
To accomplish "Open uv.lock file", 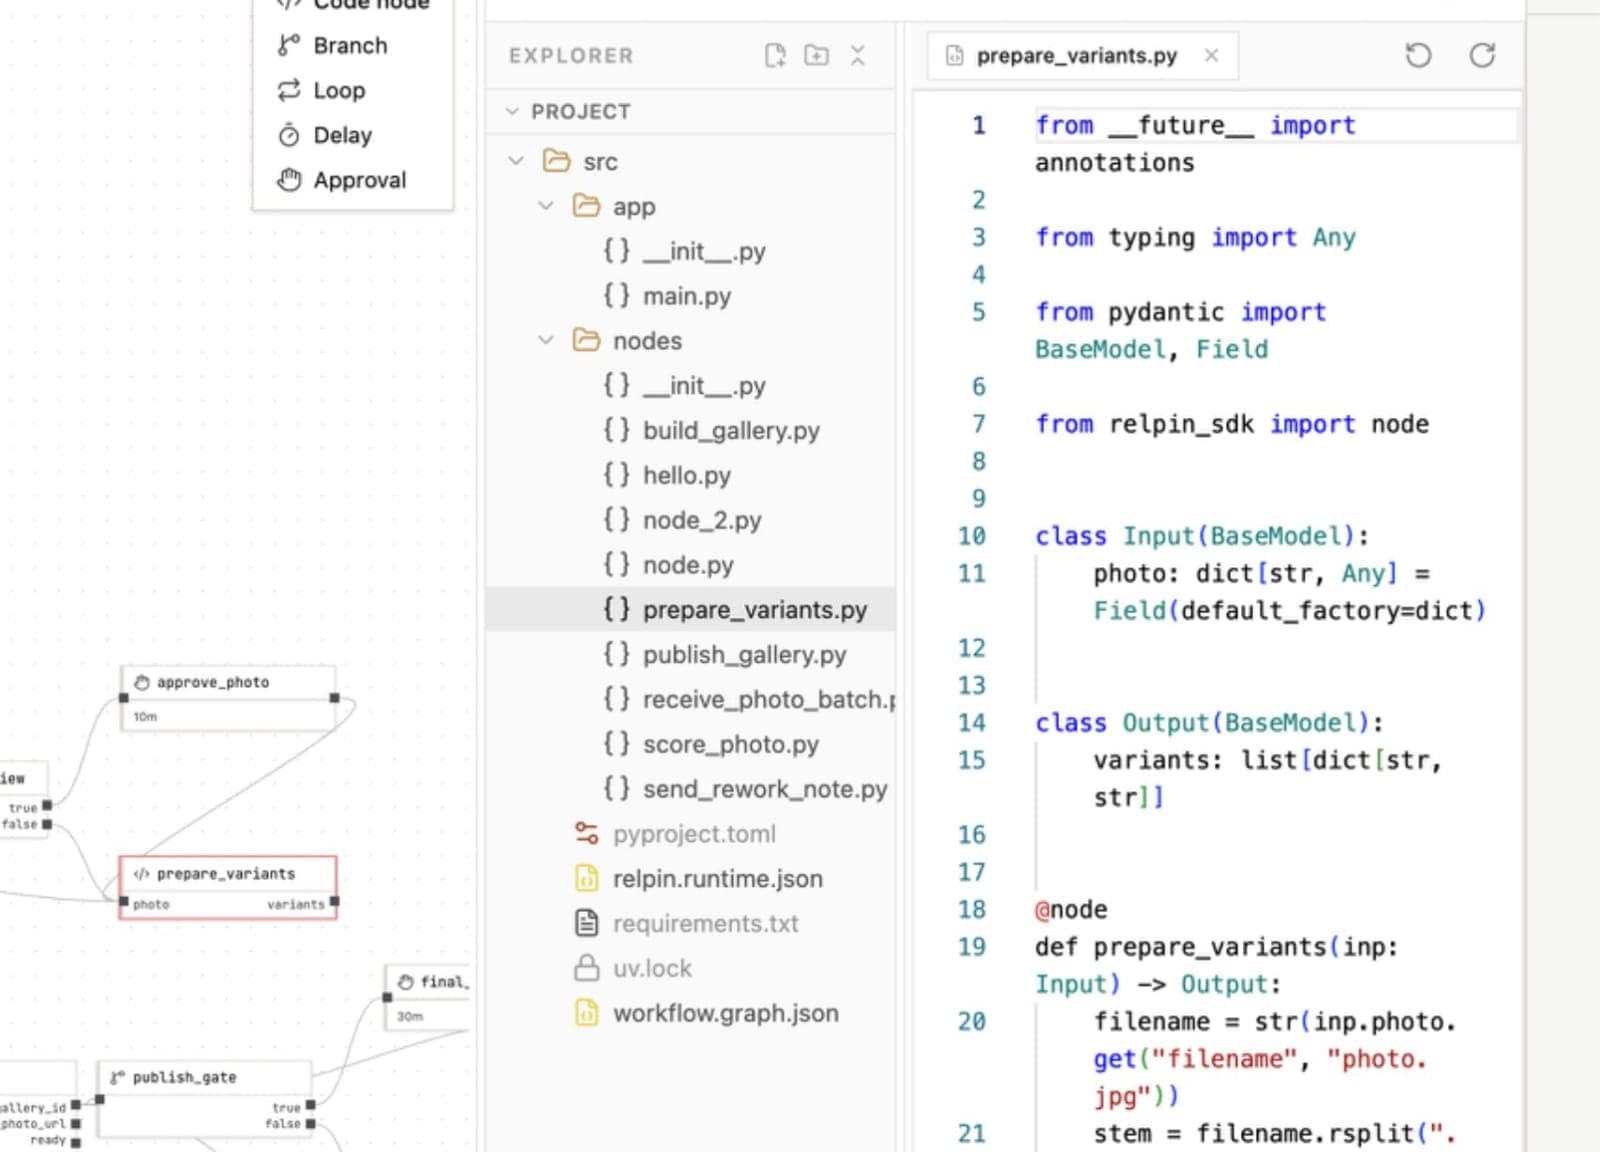I will (x=690, y=968).
